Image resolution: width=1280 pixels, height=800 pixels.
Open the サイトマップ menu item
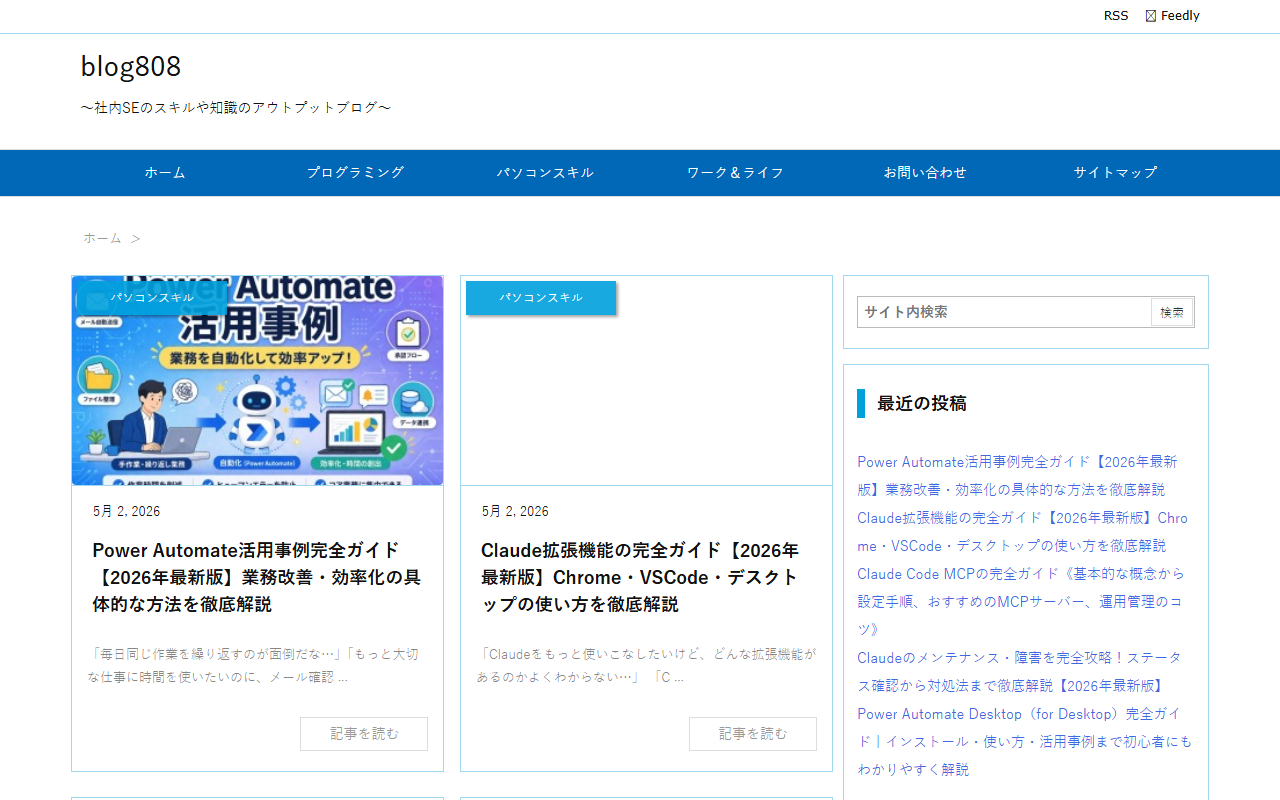pyautogui.click(x=1115, y=173)
